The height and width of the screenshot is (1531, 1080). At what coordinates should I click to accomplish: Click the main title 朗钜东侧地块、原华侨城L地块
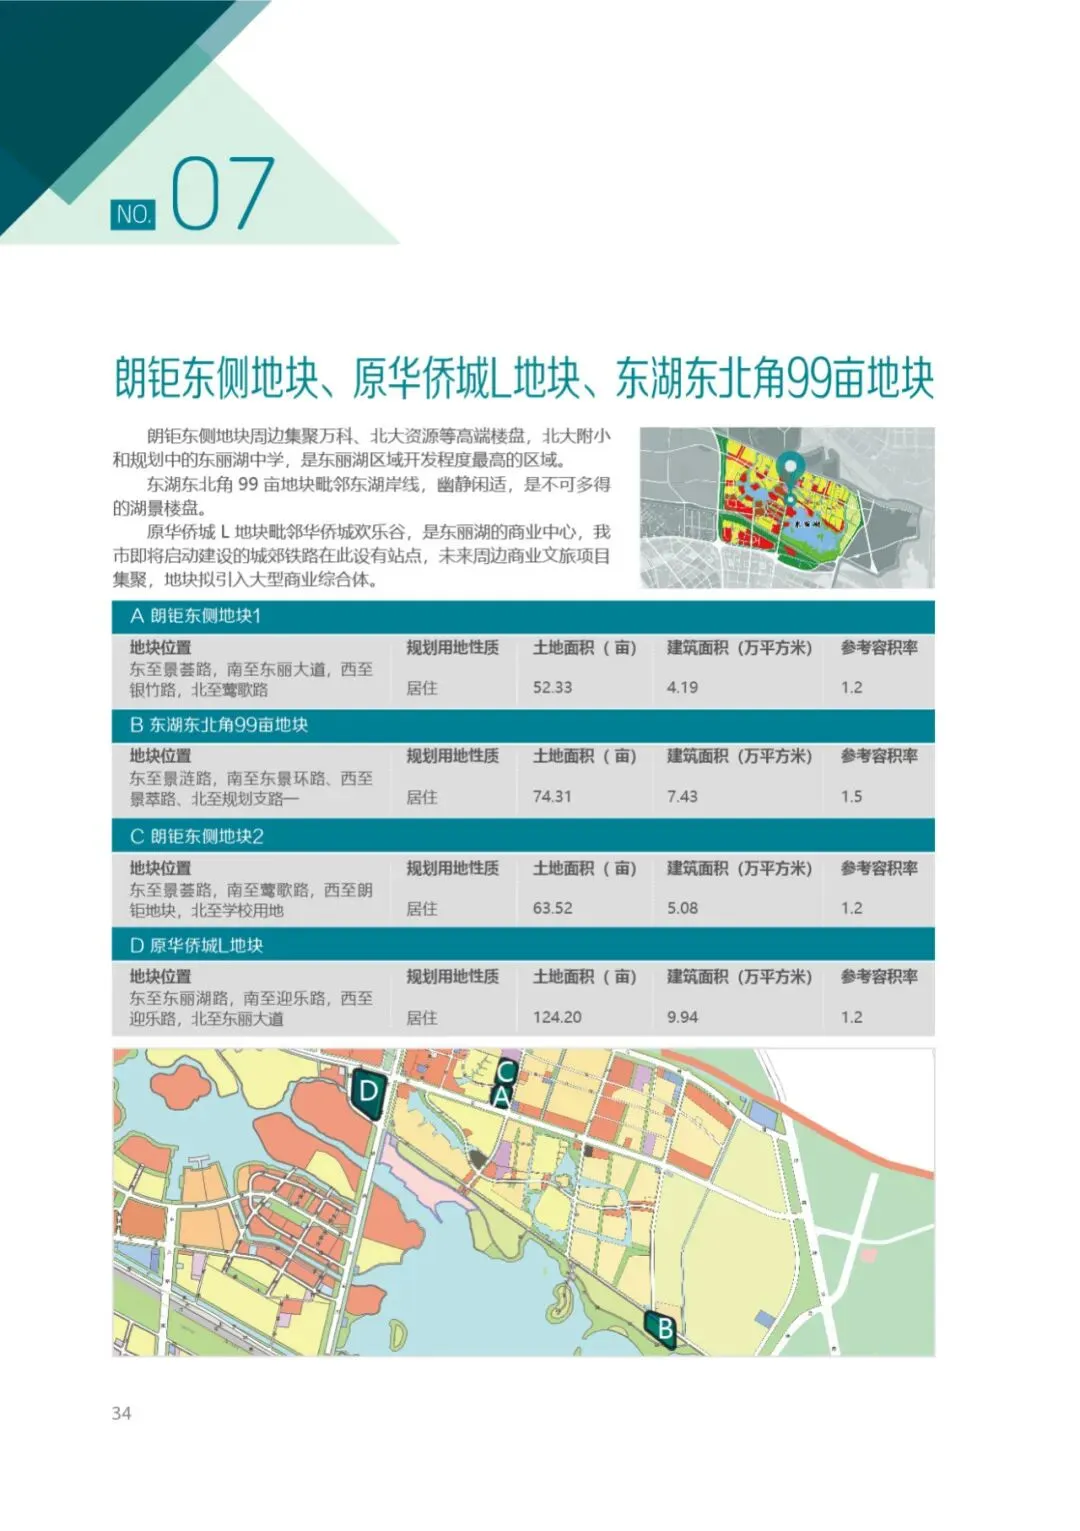coord(524,377)
